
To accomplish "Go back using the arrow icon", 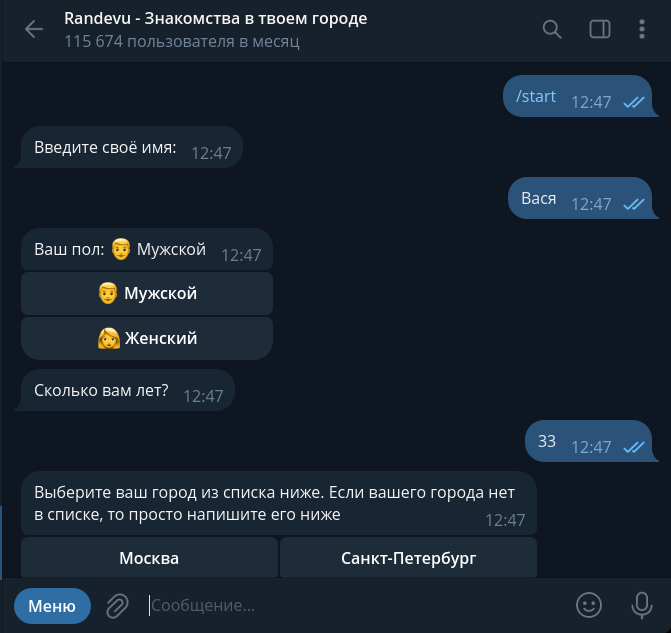I will 34,29.
